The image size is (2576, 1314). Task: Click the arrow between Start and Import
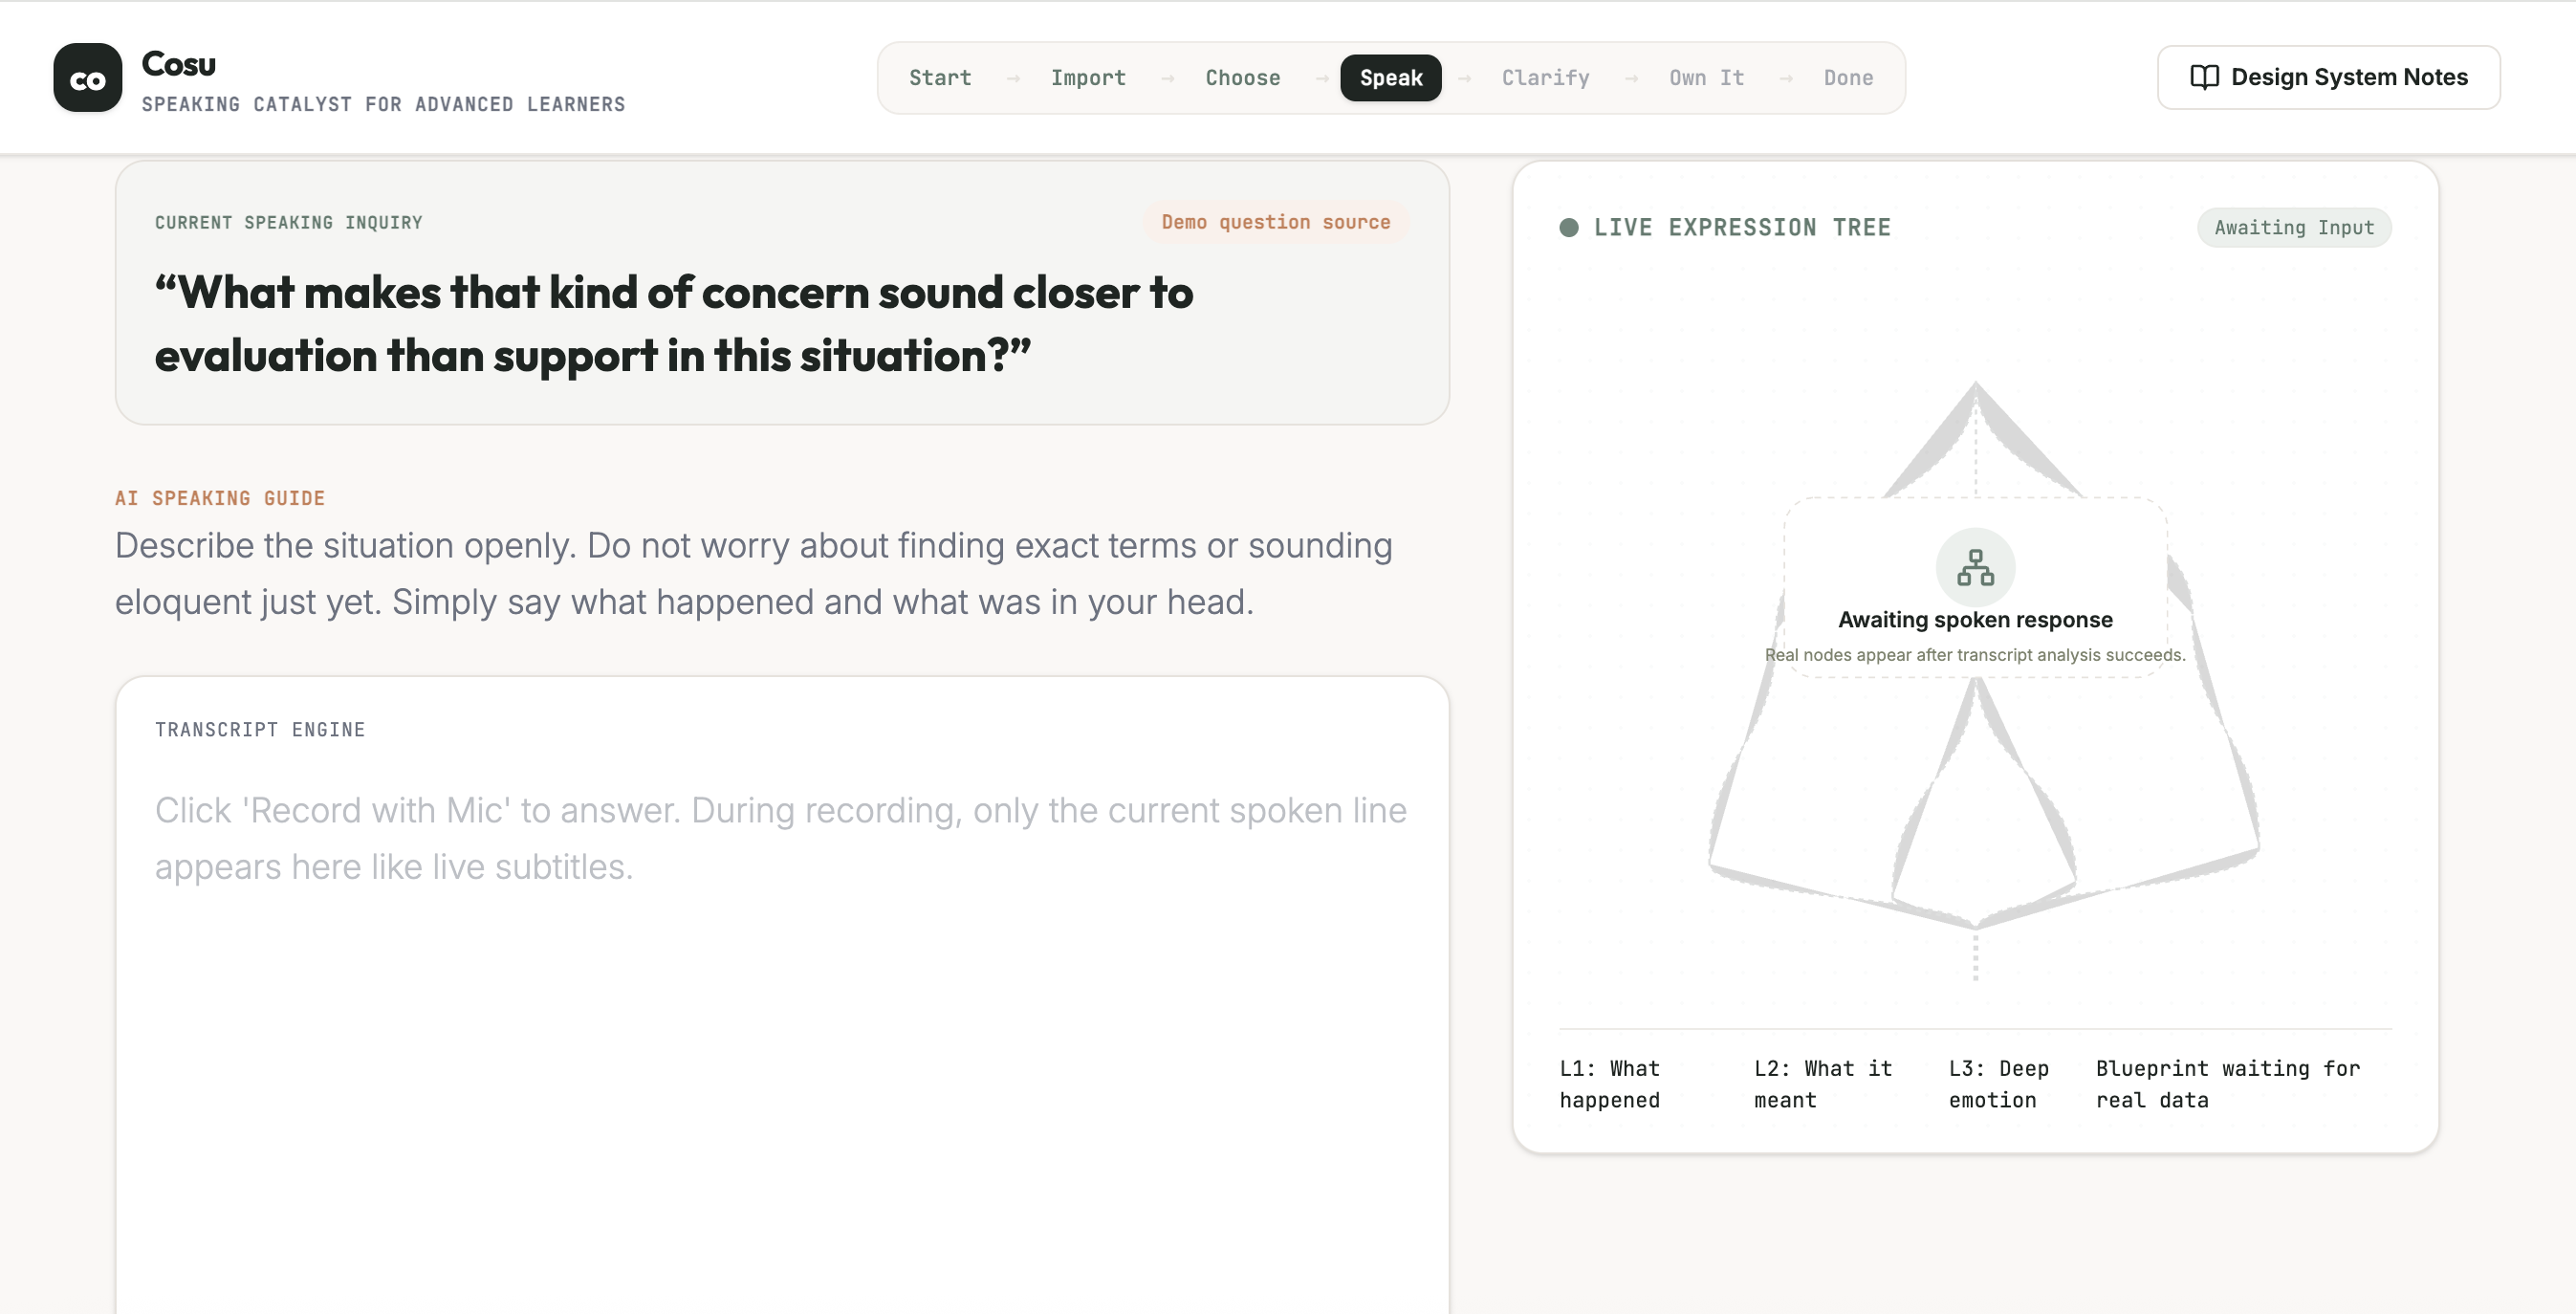pos(1012,78)
